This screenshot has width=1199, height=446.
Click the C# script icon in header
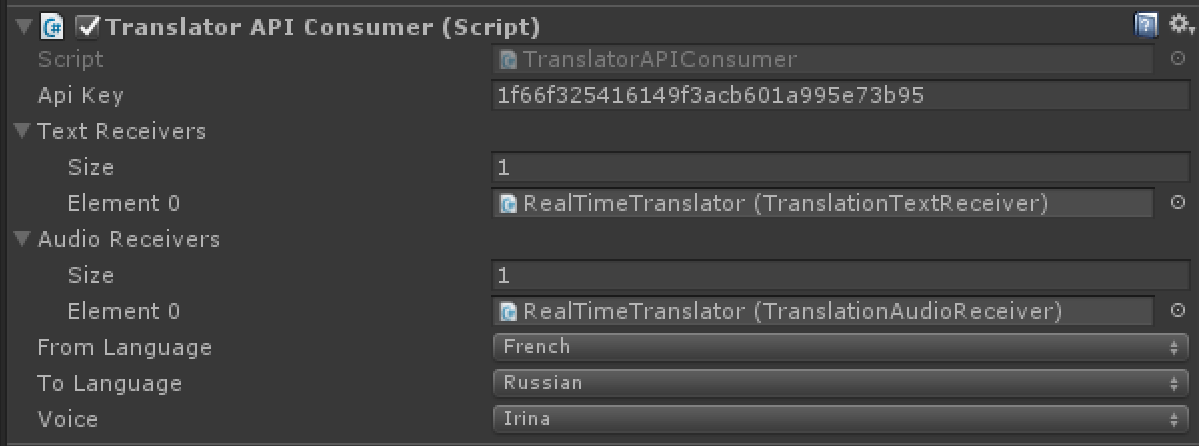[54, 28]
